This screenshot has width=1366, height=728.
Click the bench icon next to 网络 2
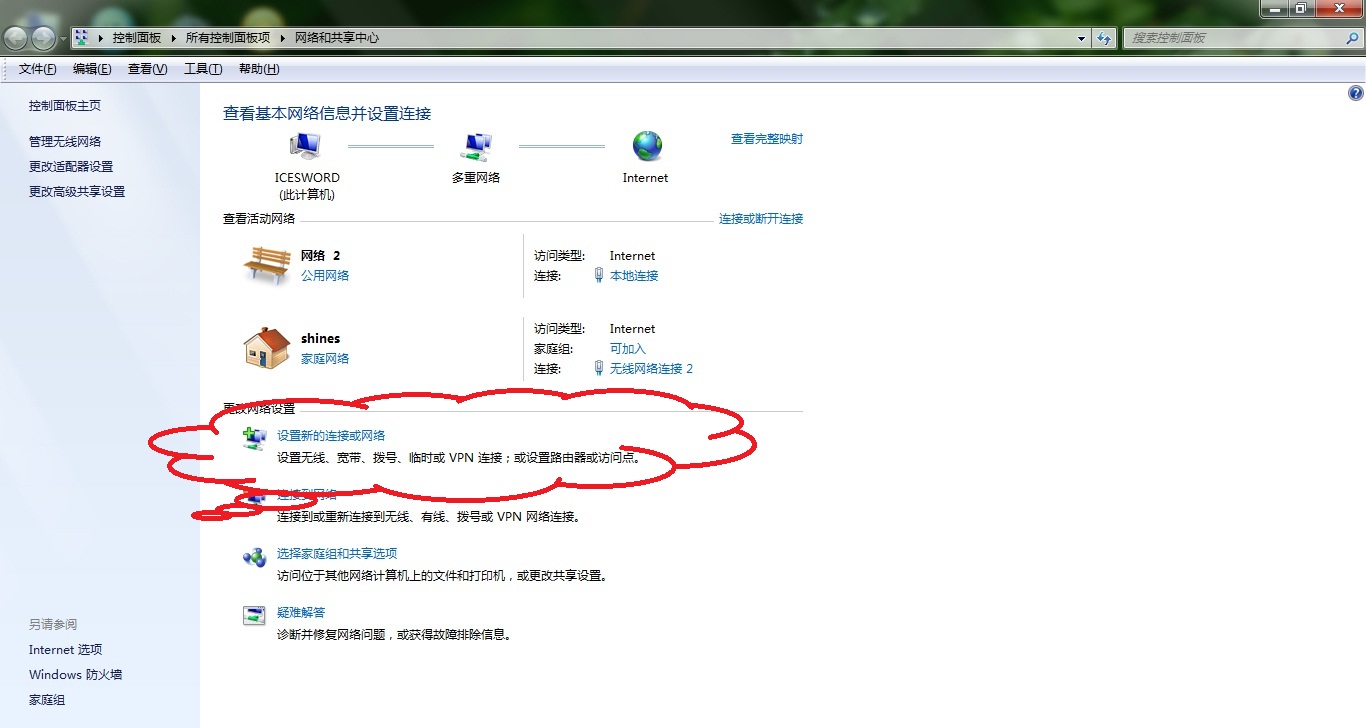click(265, 265)
